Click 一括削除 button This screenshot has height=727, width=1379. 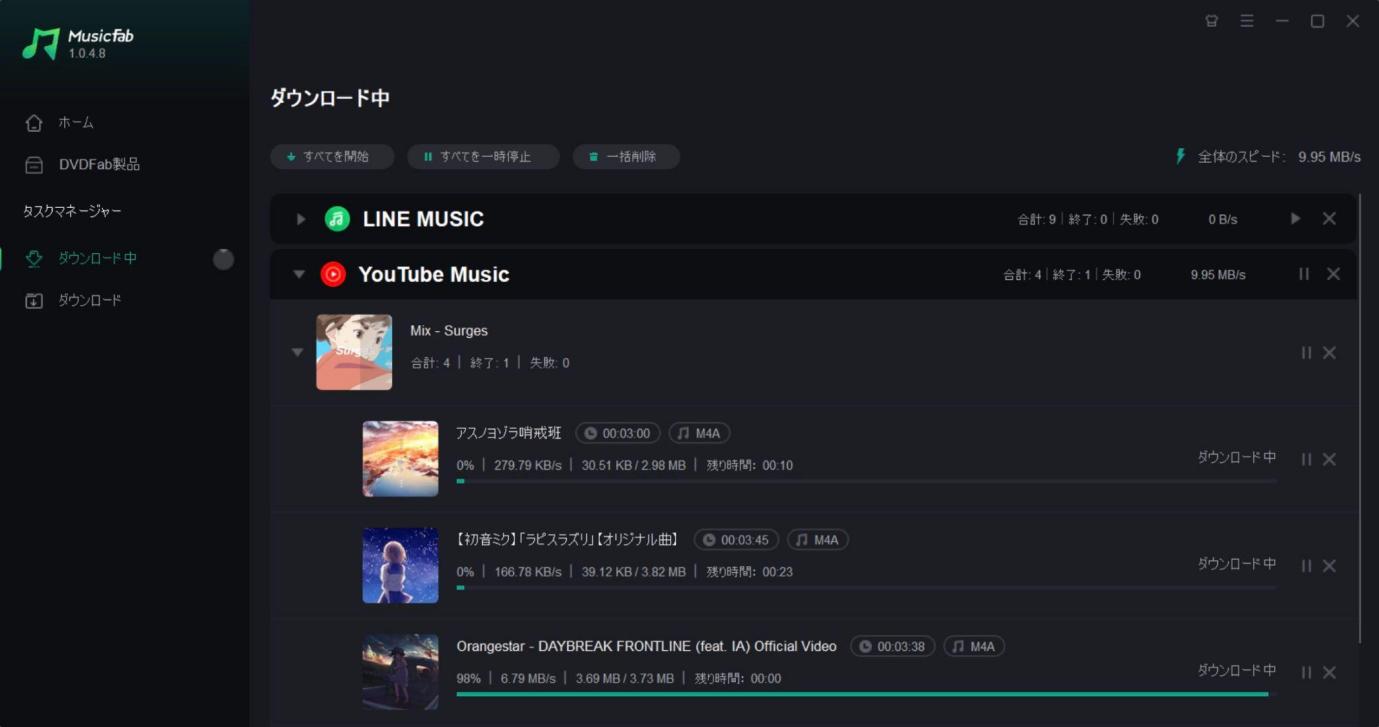626,157
